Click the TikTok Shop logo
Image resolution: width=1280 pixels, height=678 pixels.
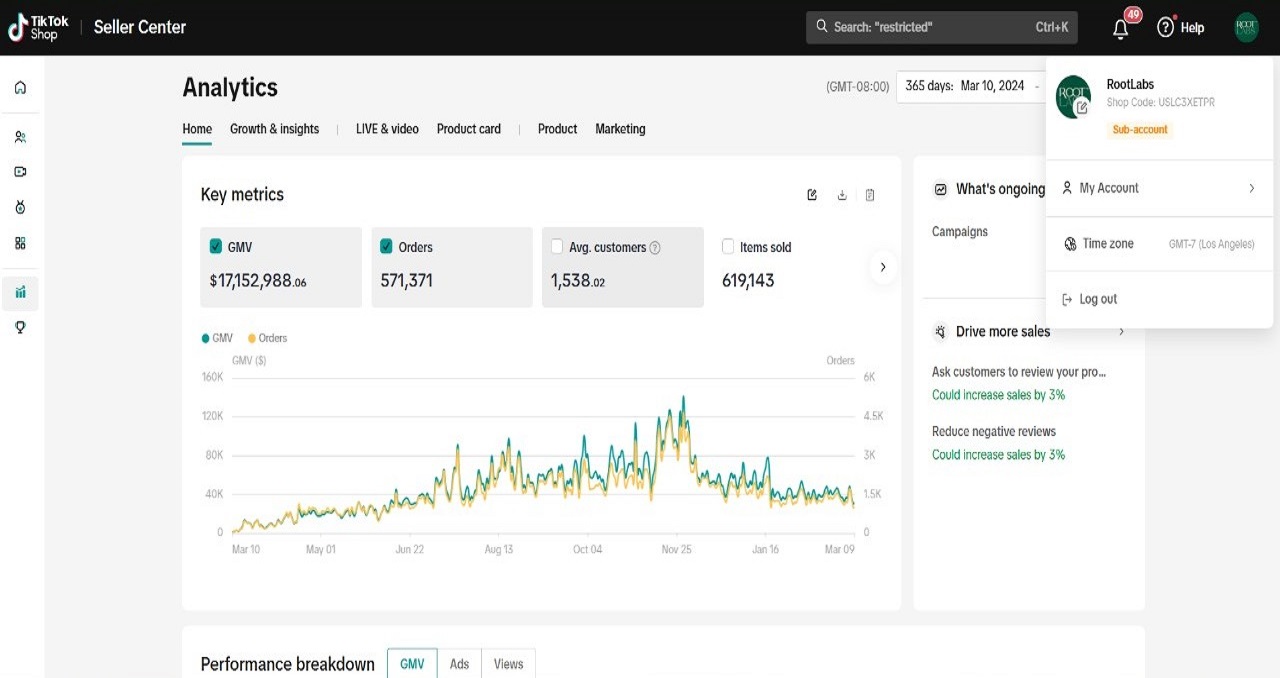click(x=40, y=28)
